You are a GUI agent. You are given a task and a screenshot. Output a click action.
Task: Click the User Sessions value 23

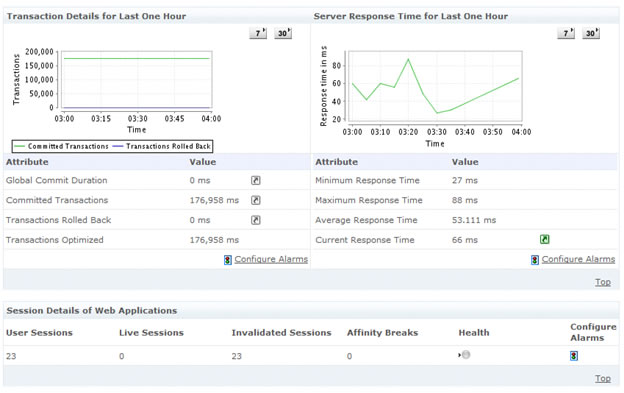point(11,356)
